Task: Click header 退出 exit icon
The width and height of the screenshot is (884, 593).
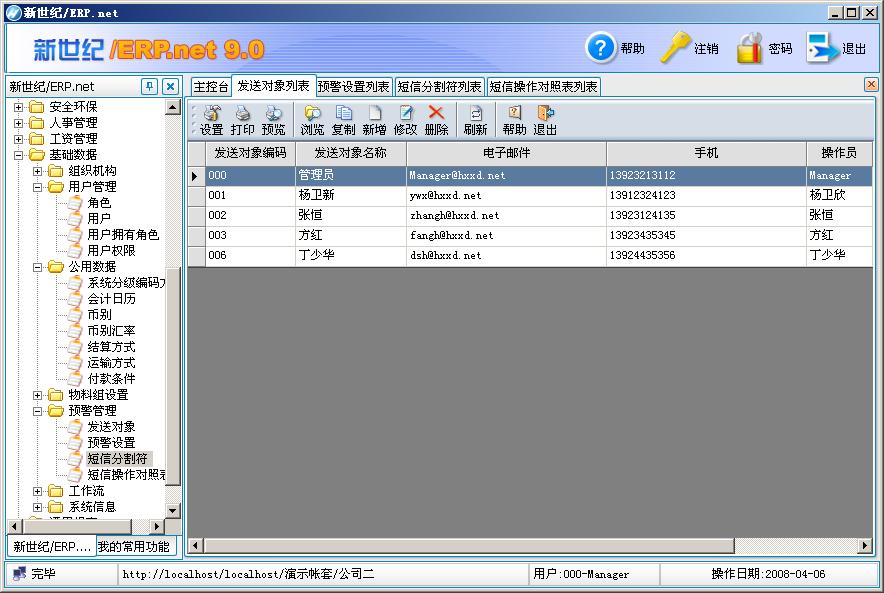Action: pos(823,47)
